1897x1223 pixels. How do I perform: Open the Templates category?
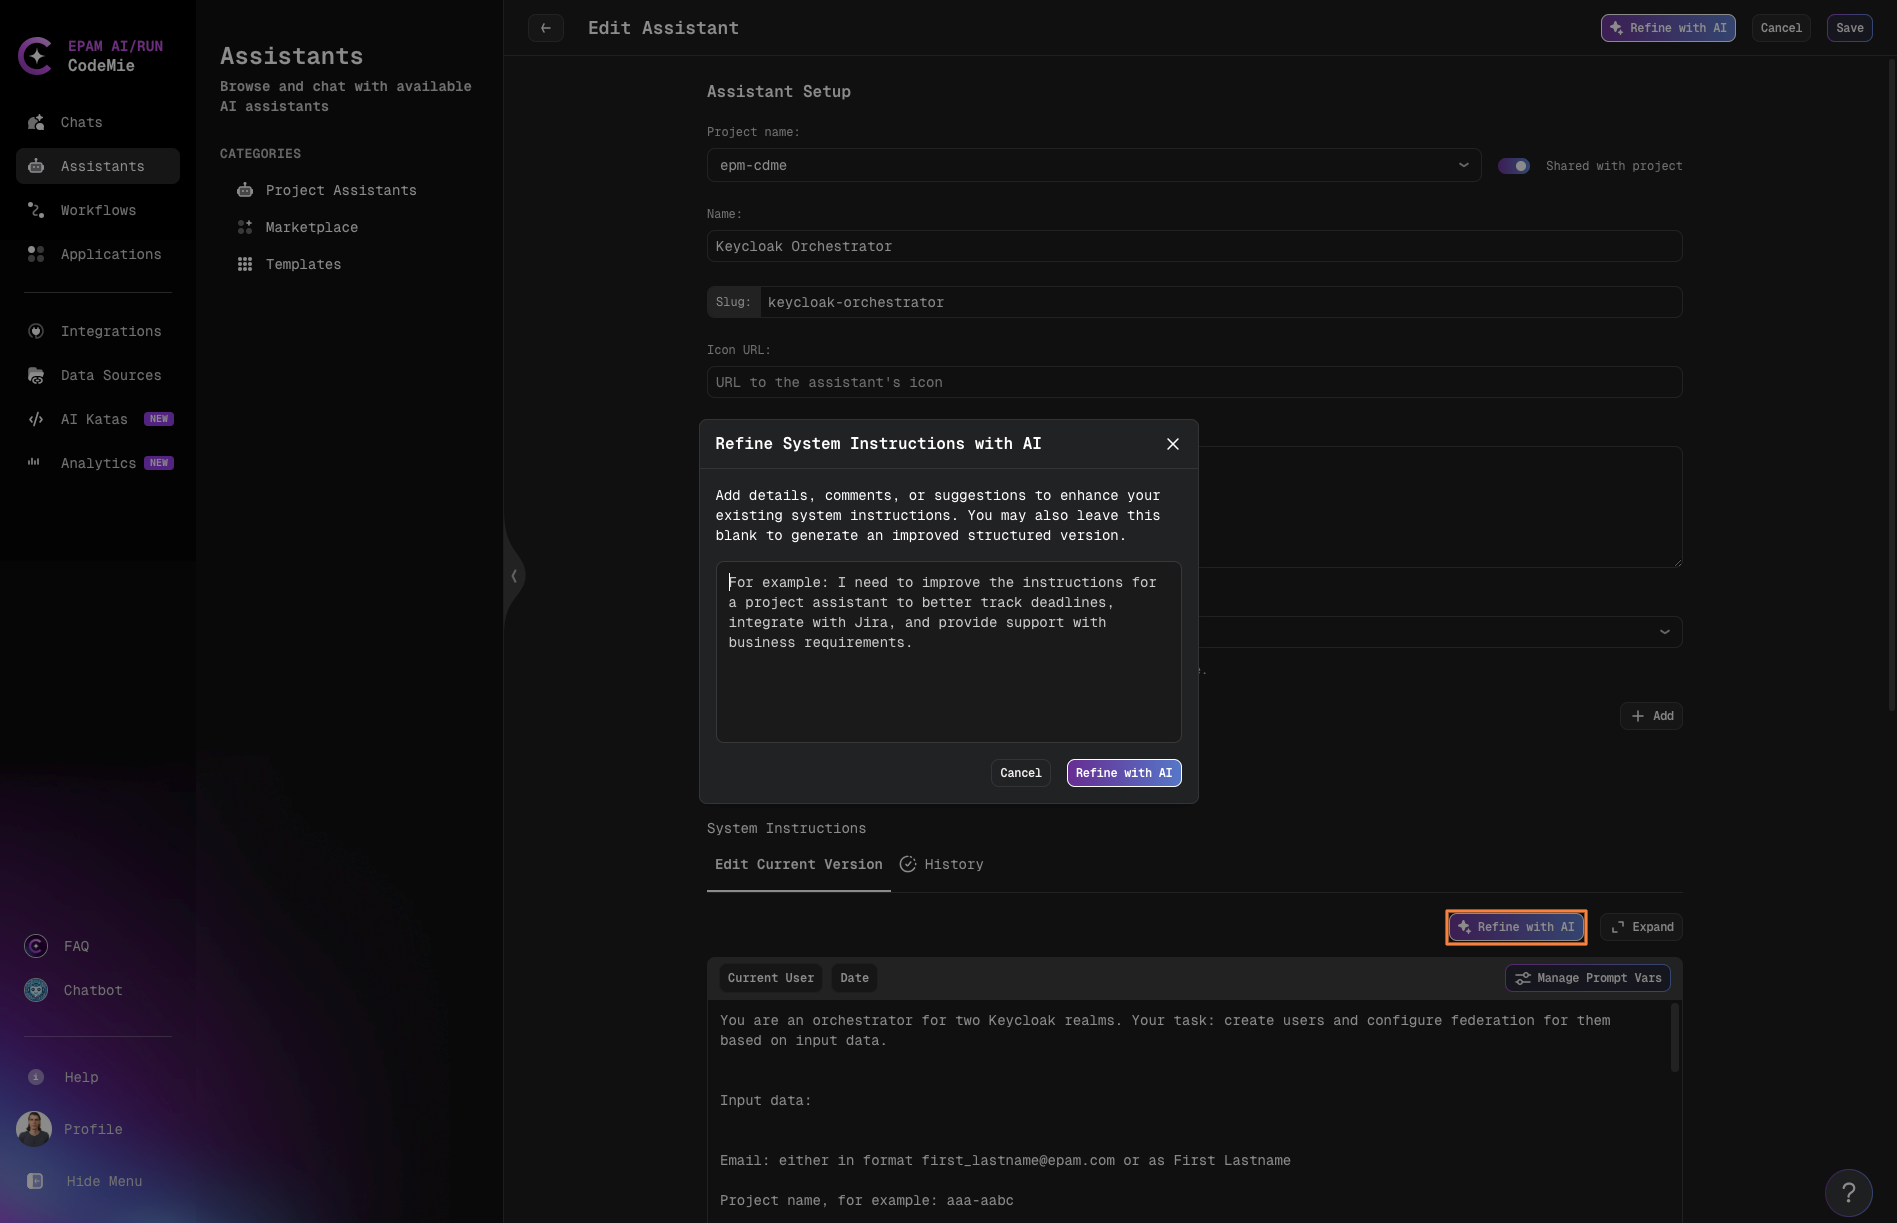click(x=302, y=264)
